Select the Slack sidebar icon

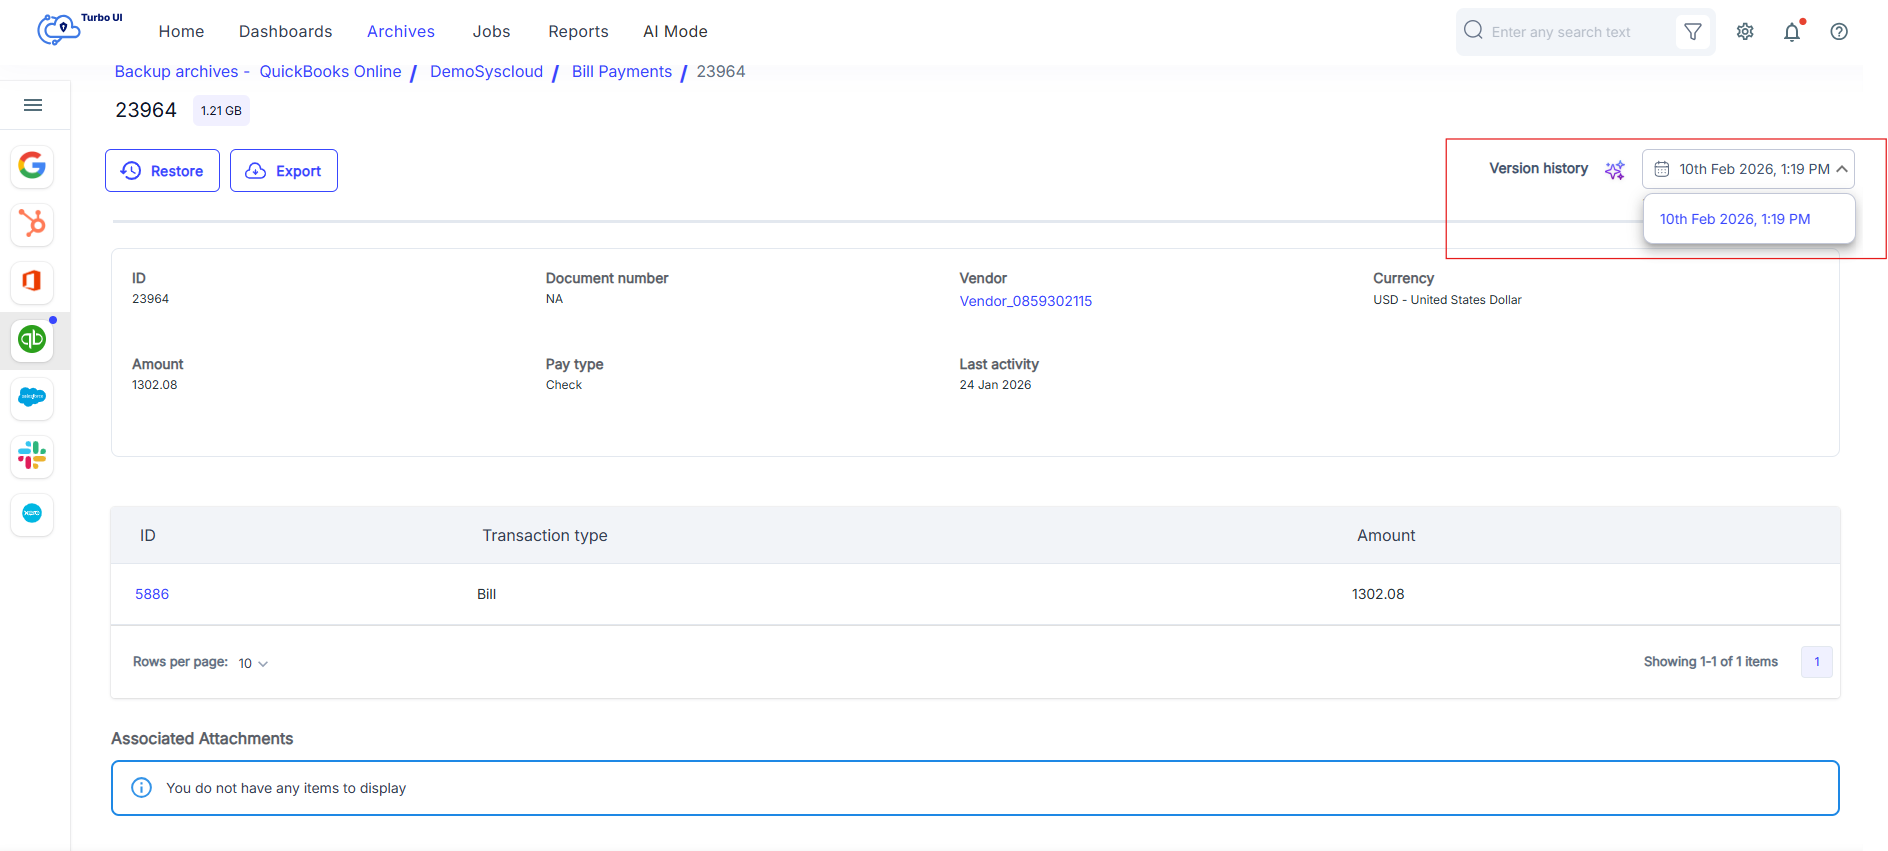(x=32, y=456)
